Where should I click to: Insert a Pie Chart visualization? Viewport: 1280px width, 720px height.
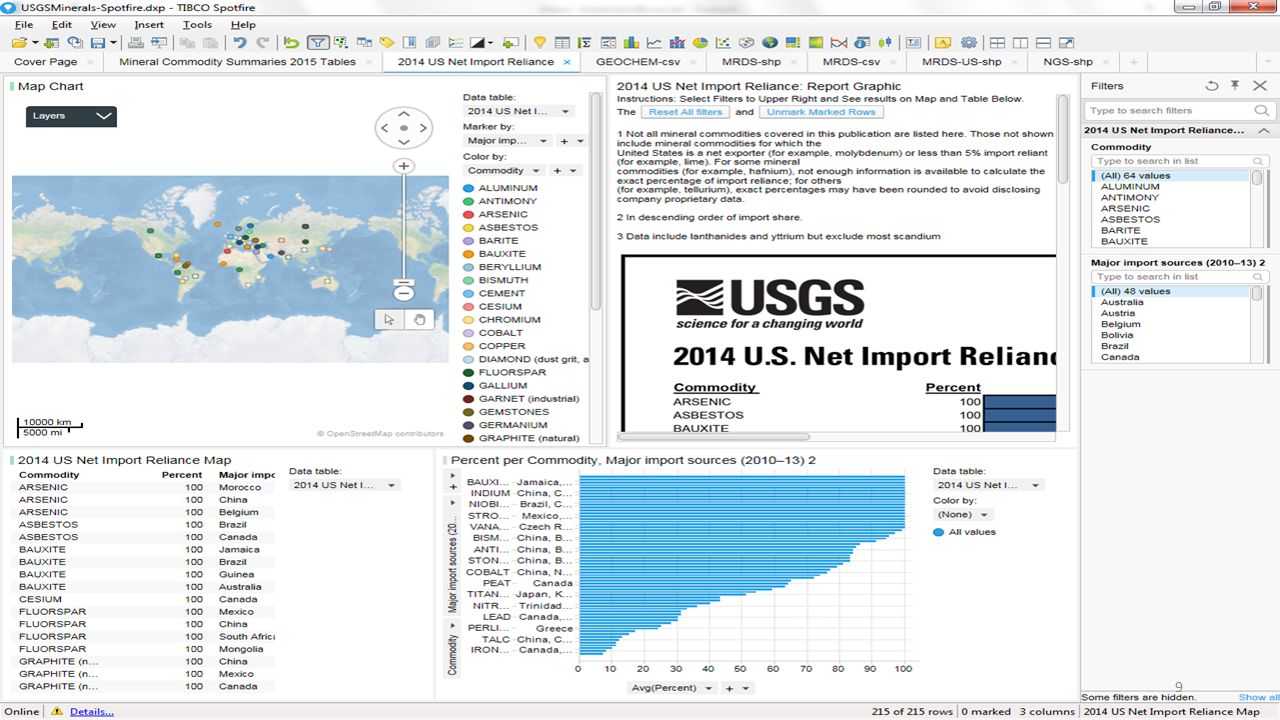point(700,43)
